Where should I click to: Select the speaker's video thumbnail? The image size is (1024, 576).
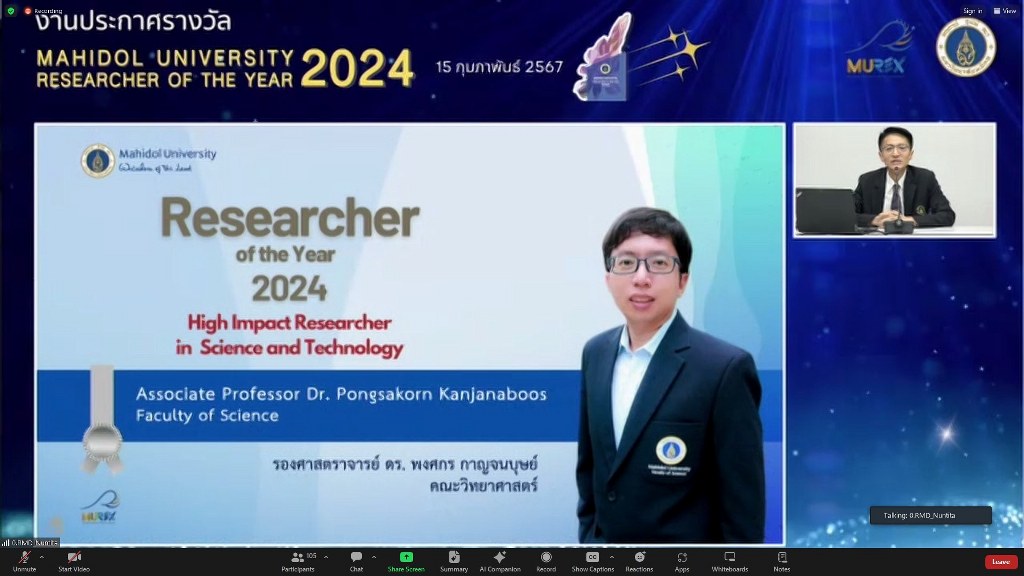click(x=895, y=180)
